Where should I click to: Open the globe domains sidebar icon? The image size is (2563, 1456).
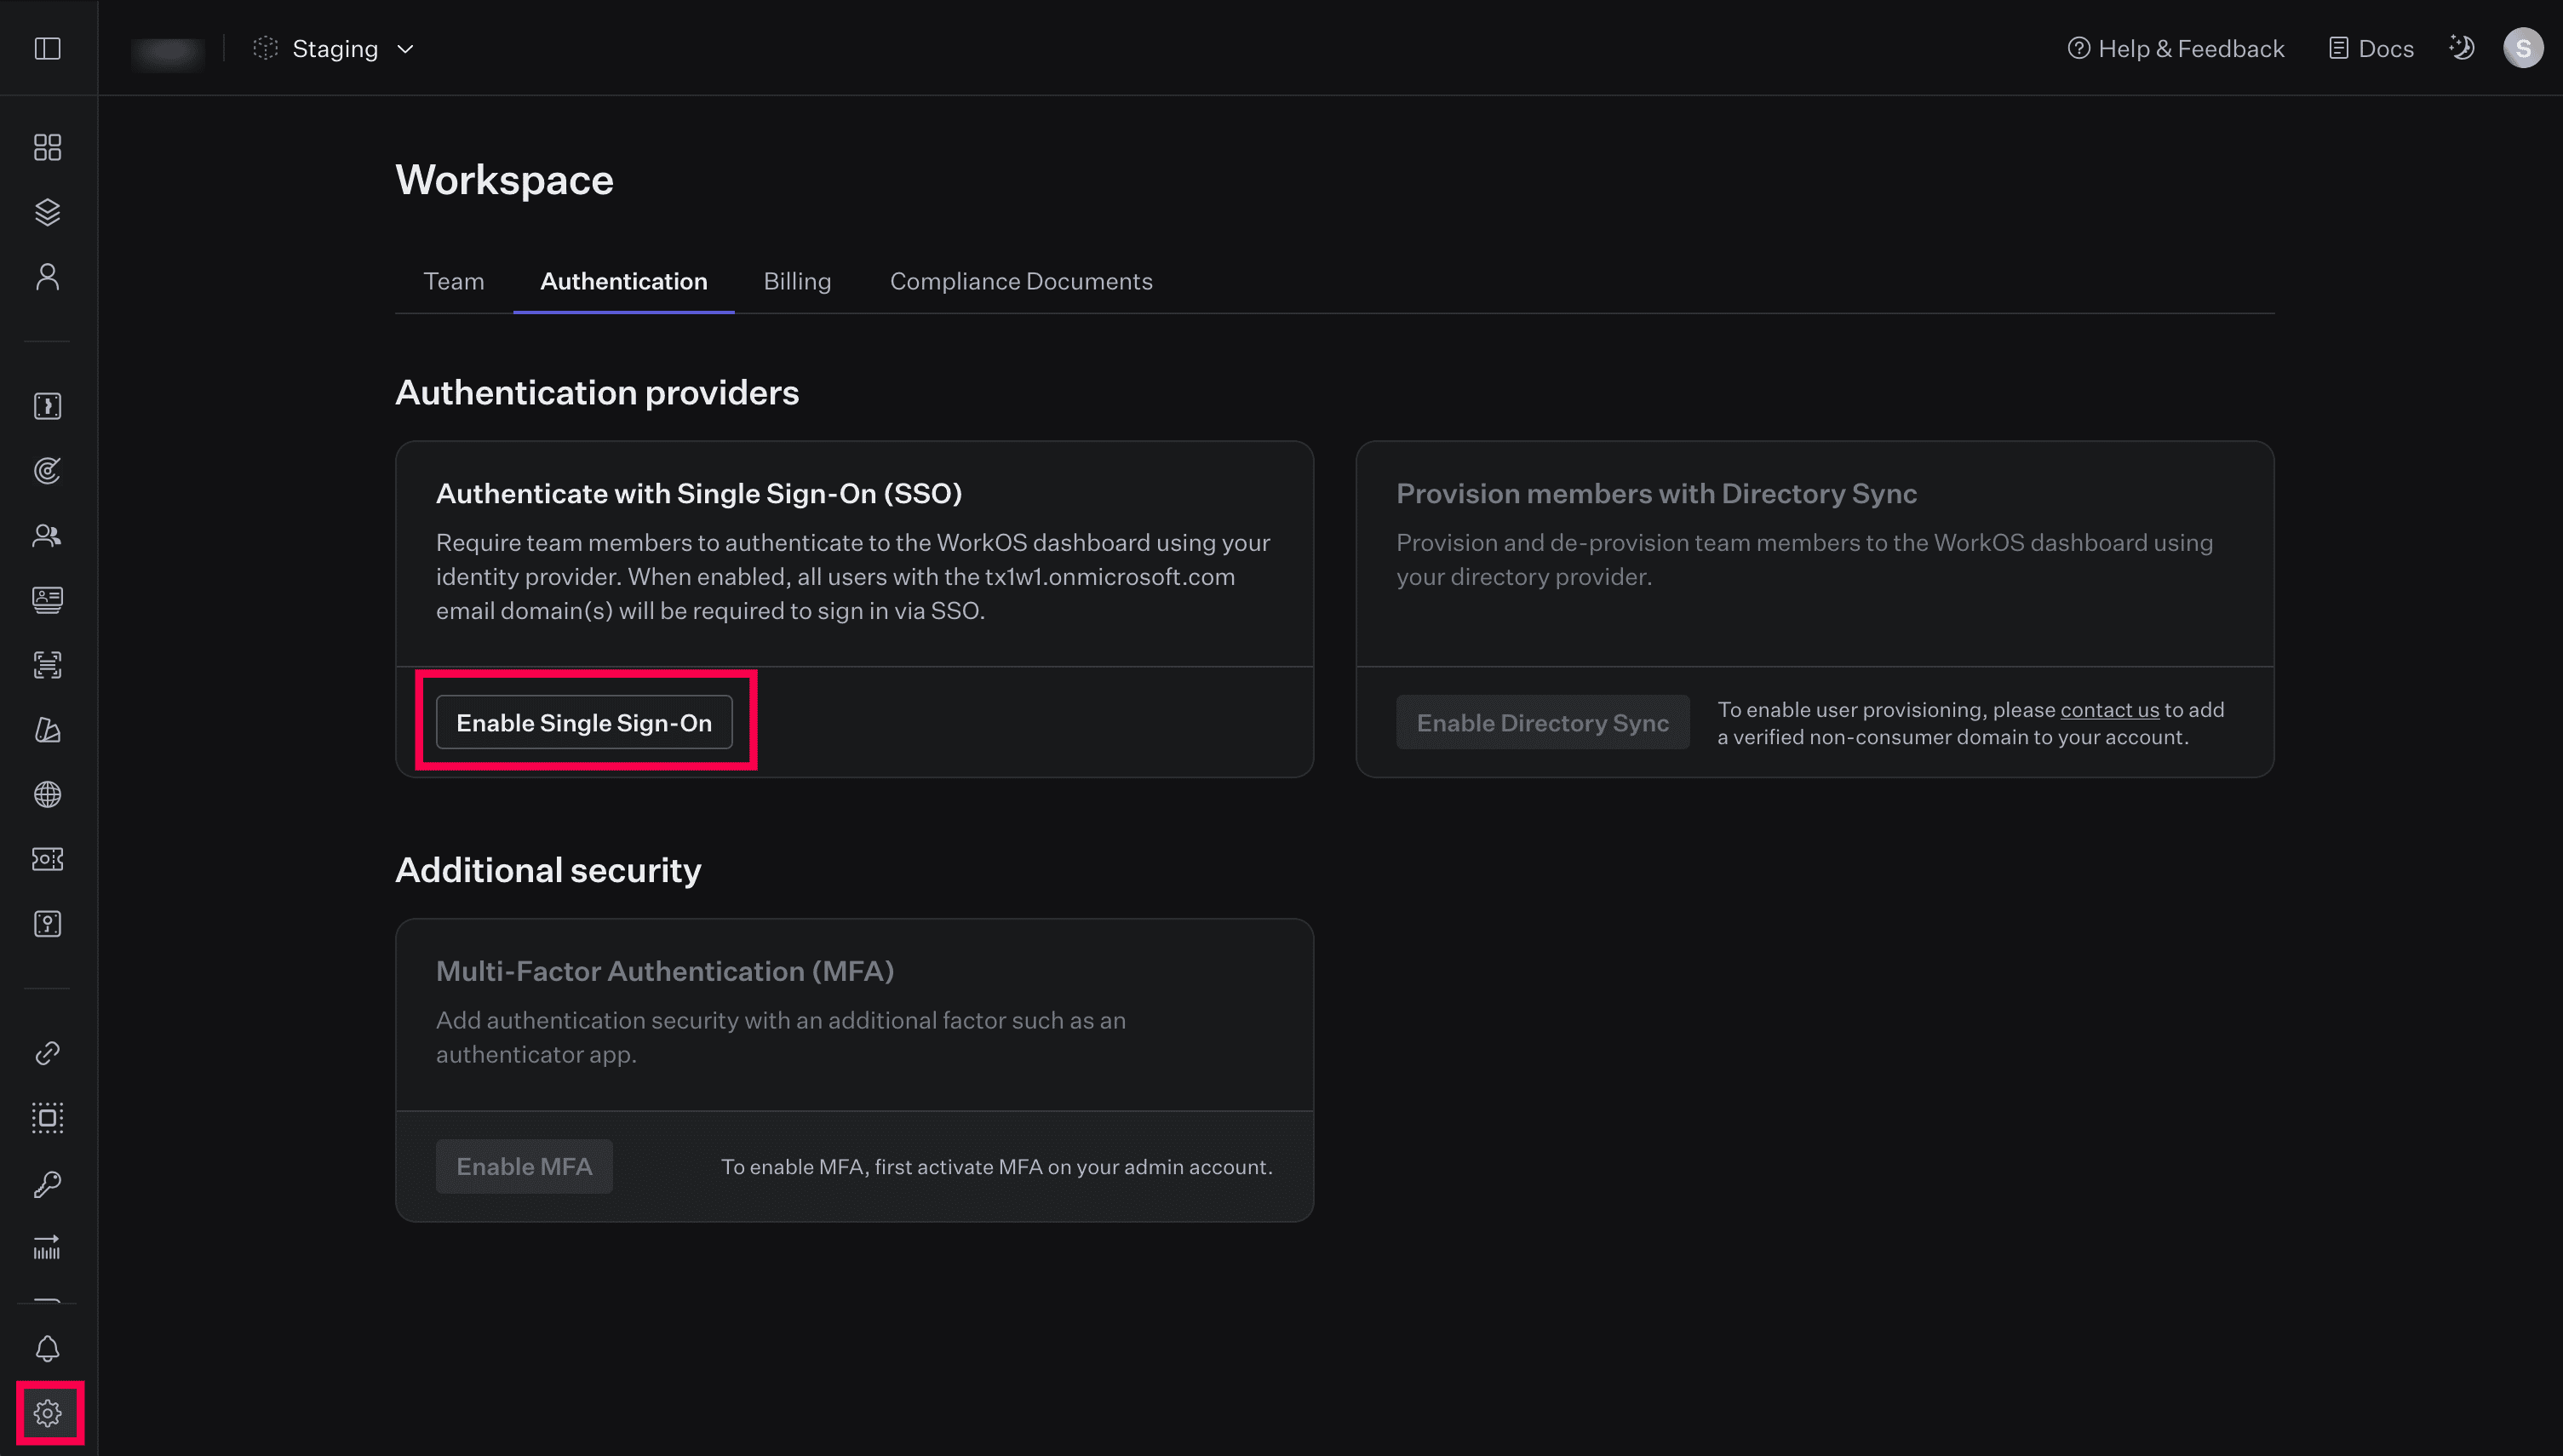pos(47,794)
